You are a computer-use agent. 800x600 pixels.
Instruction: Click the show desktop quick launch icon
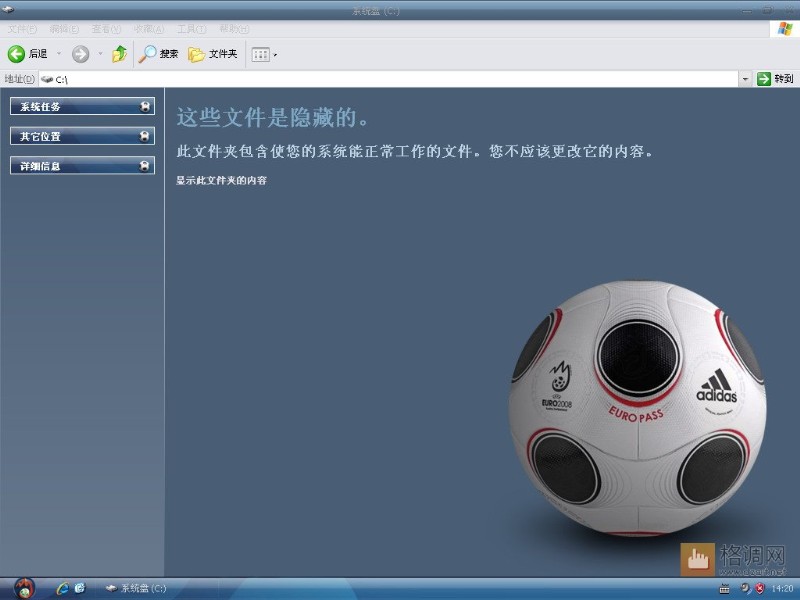(x=80, y=588)
